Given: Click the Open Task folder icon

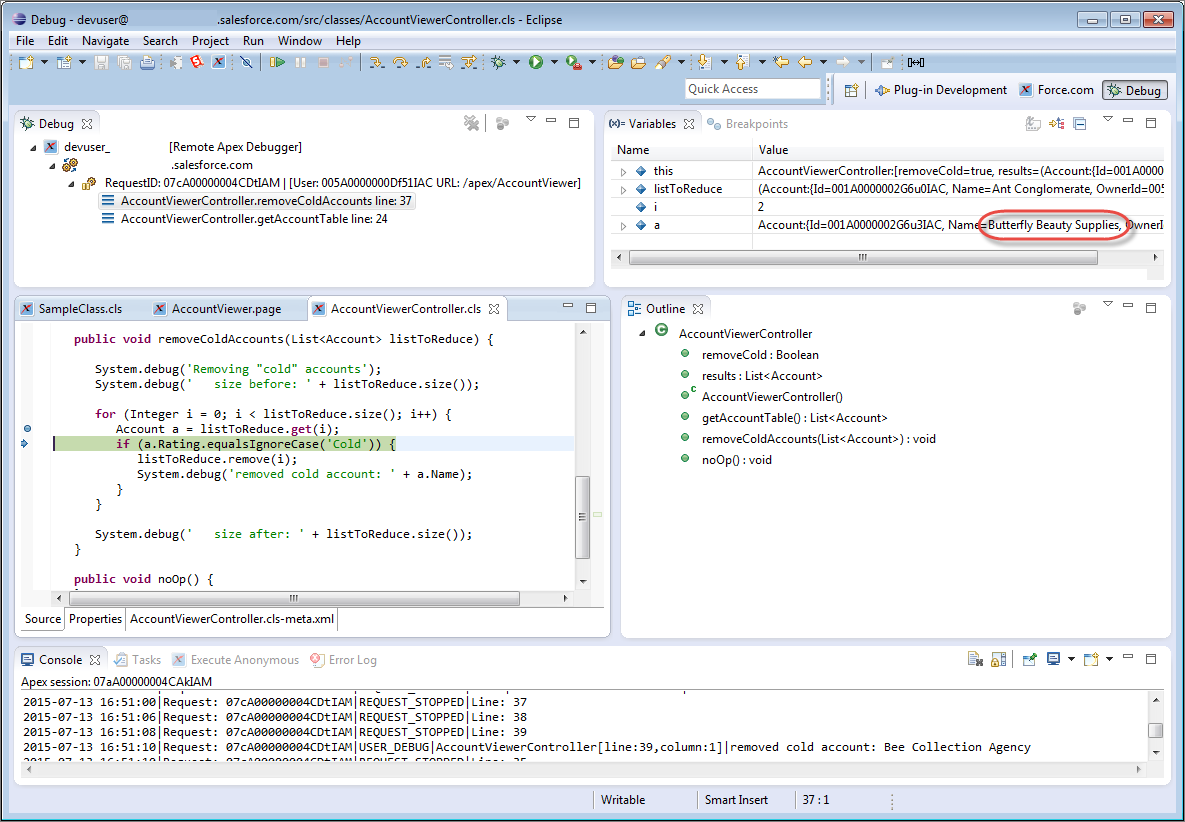Looking at the screenshot, I should (639, 63).
